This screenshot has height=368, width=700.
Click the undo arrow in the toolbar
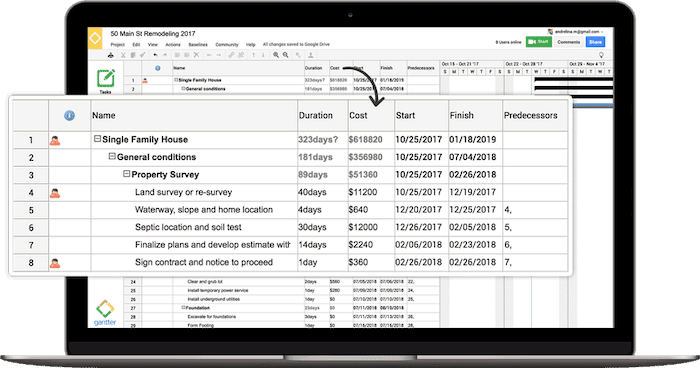155,55
